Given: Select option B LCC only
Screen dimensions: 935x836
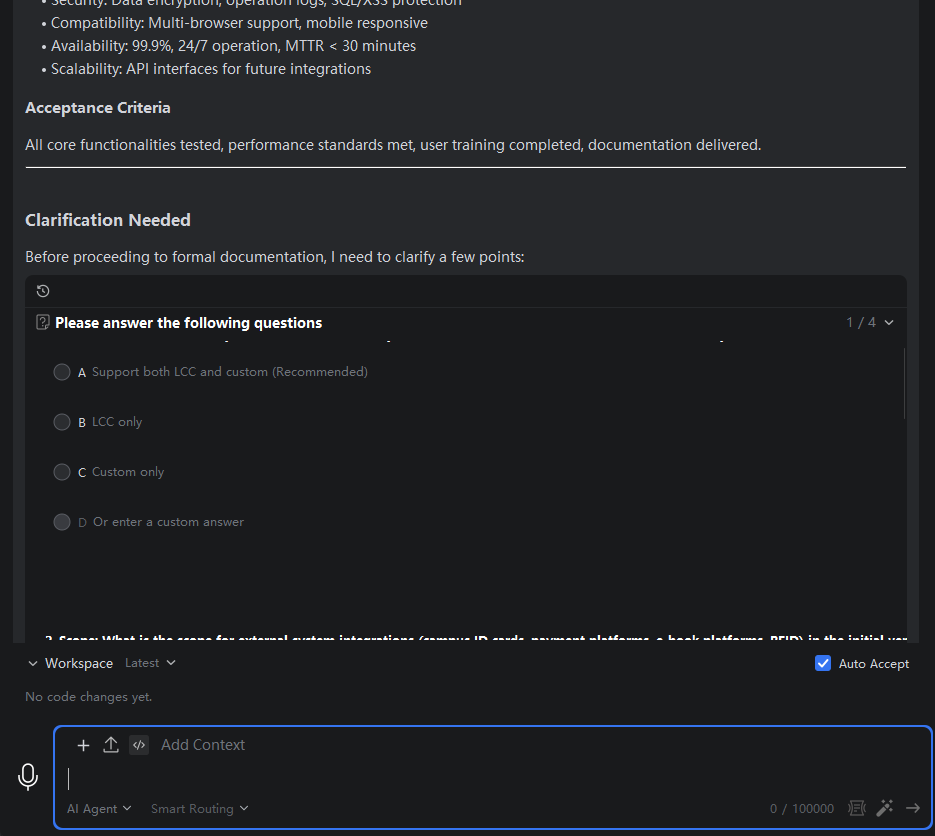Looking at the screenshot, I should 62,422.
